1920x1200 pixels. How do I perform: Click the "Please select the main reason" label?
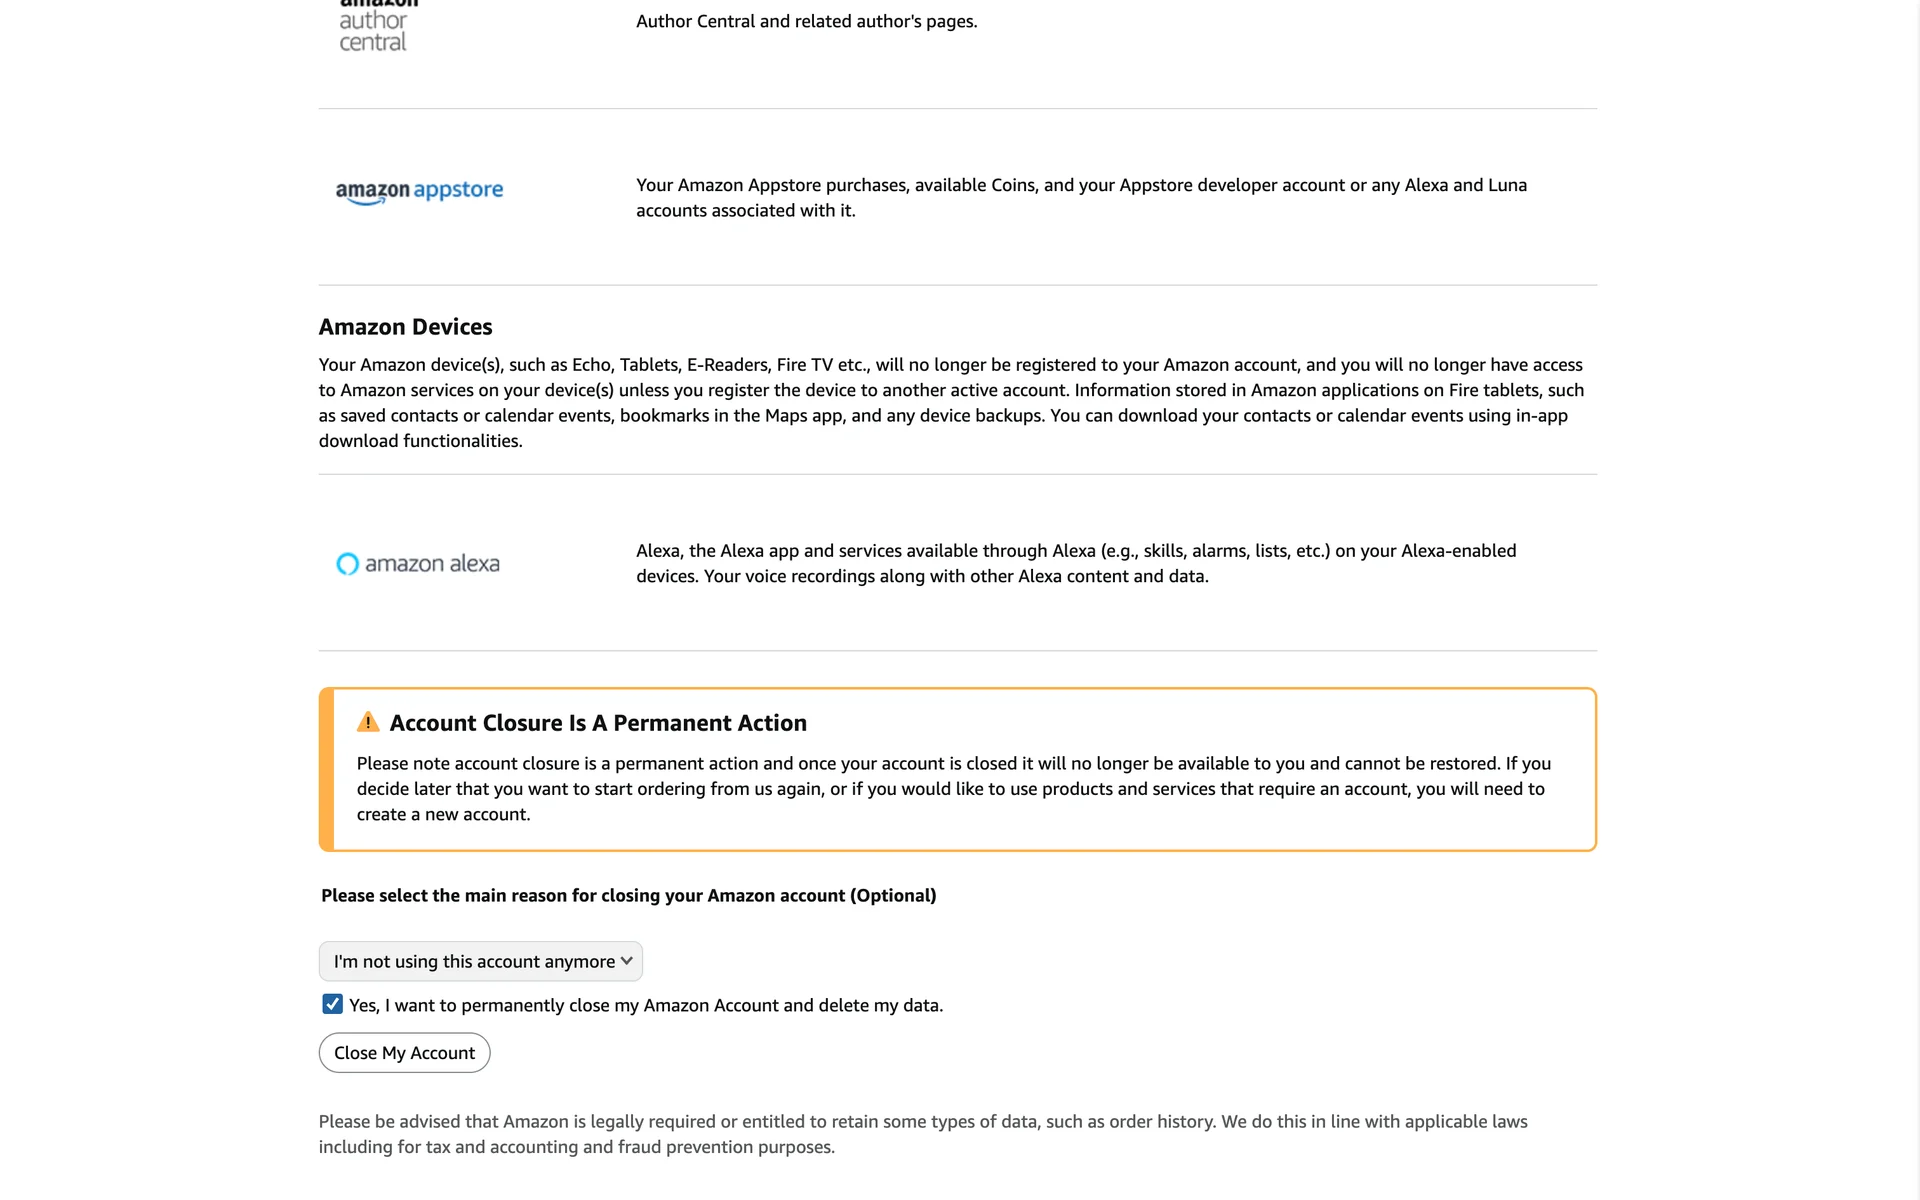click(x=628, y=896)
